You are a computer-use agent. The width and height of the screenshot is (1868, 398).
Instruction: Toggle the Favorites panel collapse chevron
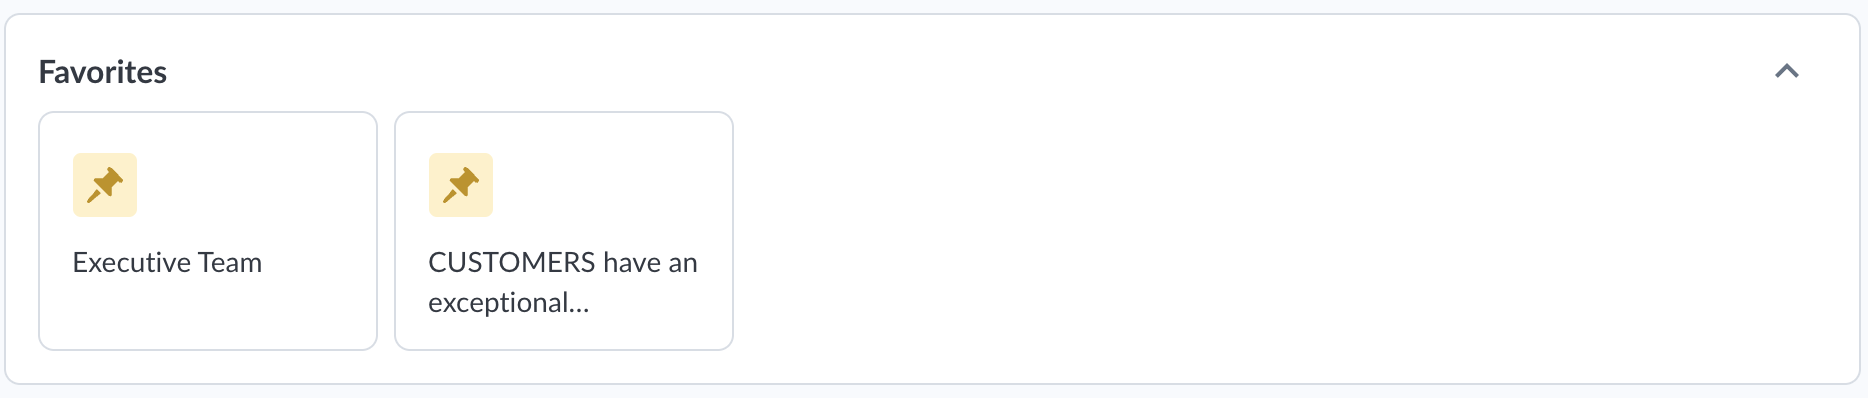tap(1787, 71)
